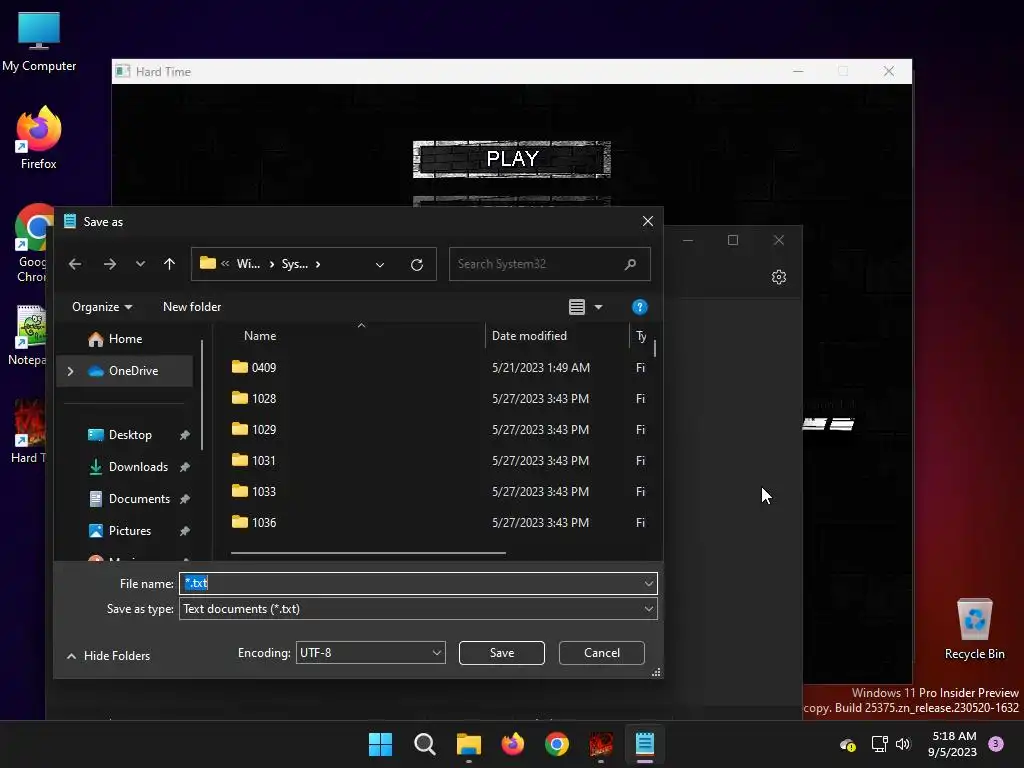Unpin icon beside Downloads

(185, 467)
